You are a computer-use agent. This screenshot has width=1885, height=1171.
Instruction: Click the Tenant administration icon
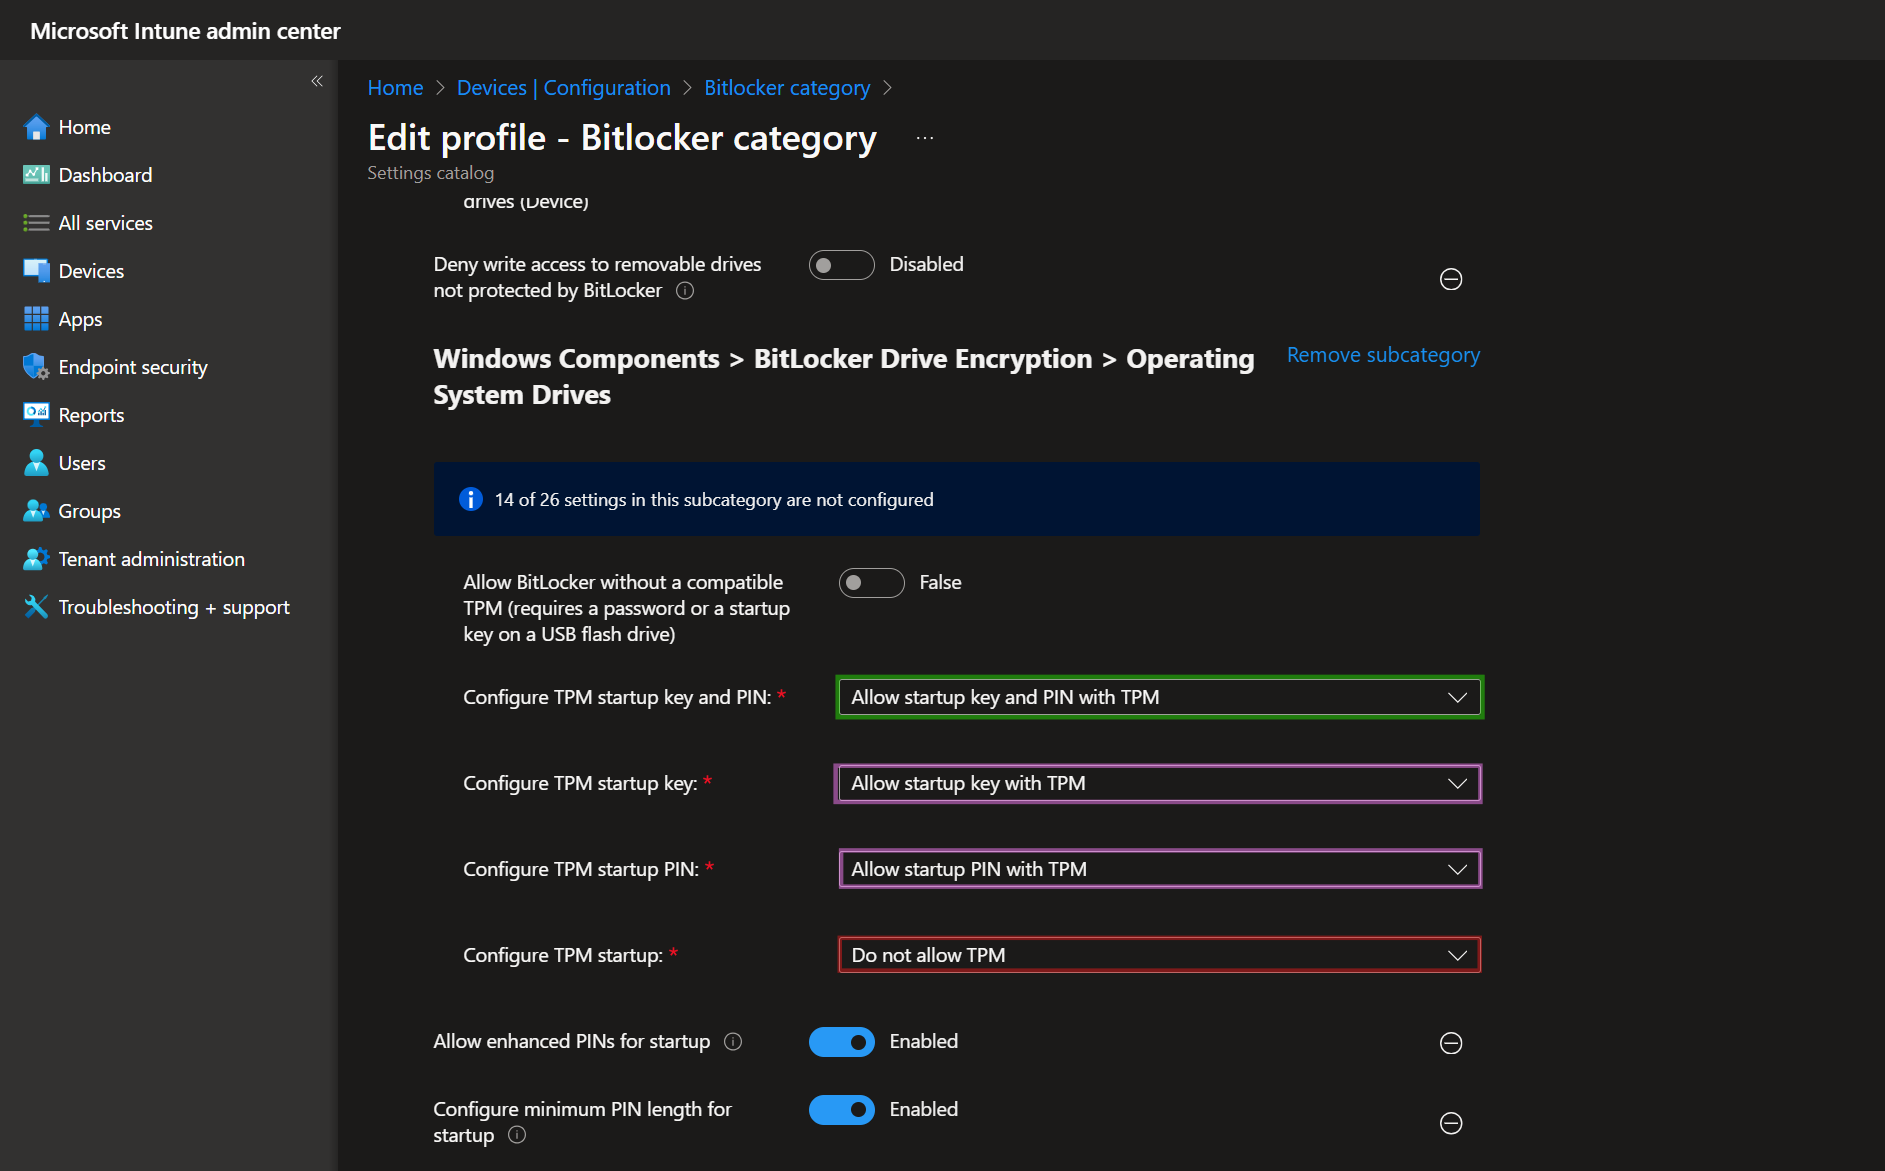(36, 559)
